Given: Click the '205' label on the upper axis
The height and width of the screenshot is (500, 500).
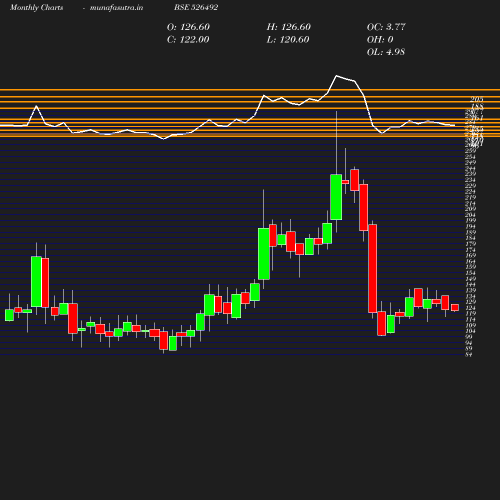Looking at the screenshot, I should 477,99.
